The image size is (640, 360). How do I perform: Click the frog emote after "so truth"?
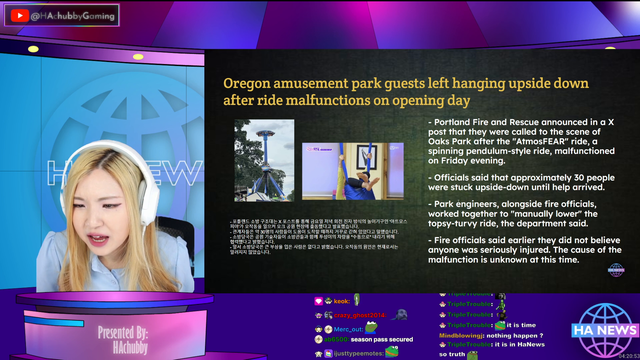(x=472, y=355)
